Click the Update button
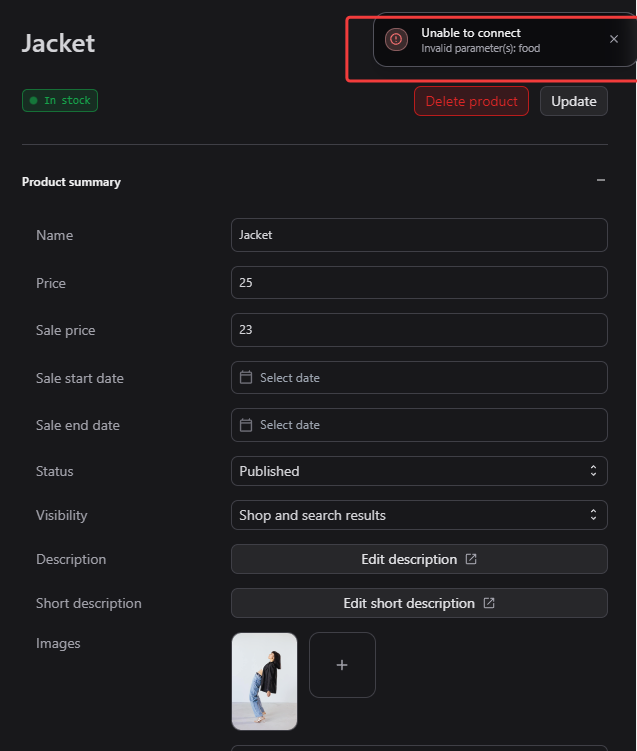Image resolution: width=637 pixels, height=751 pixels. pos(573,101)
